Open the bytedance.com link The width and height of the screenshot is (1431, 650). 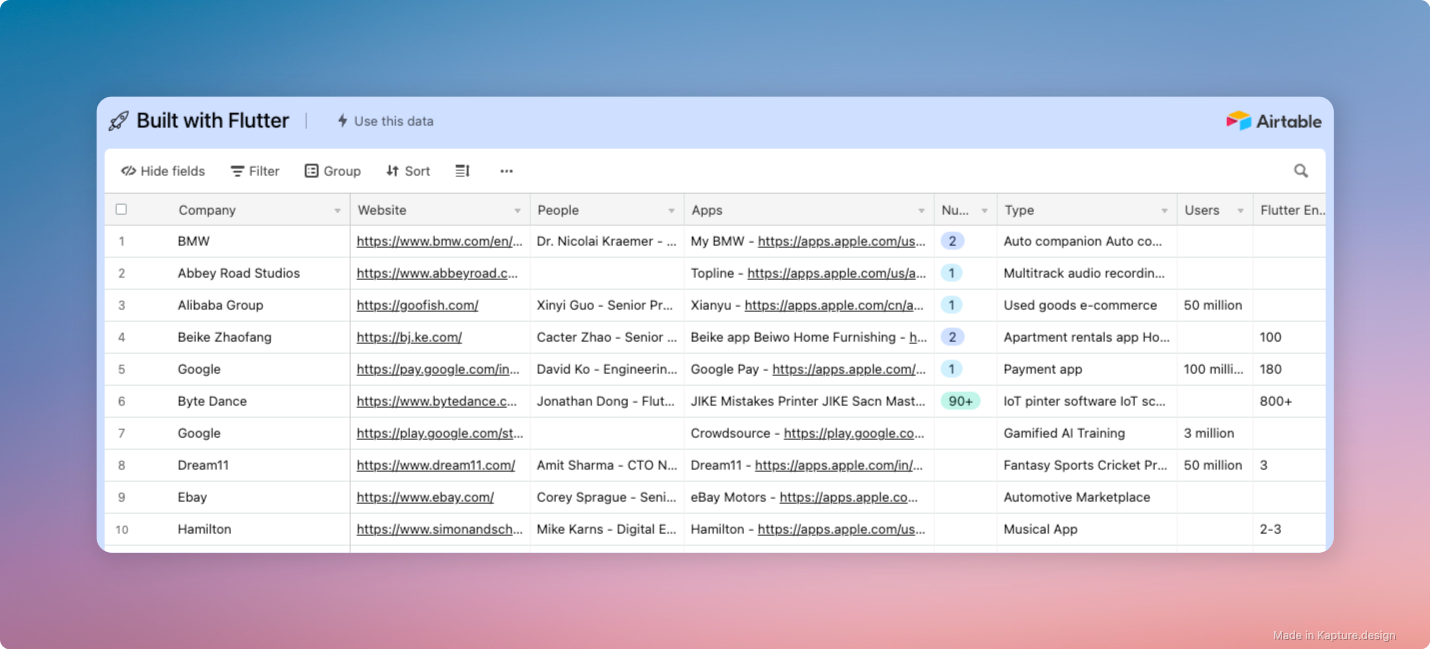(x=438, y=401)
